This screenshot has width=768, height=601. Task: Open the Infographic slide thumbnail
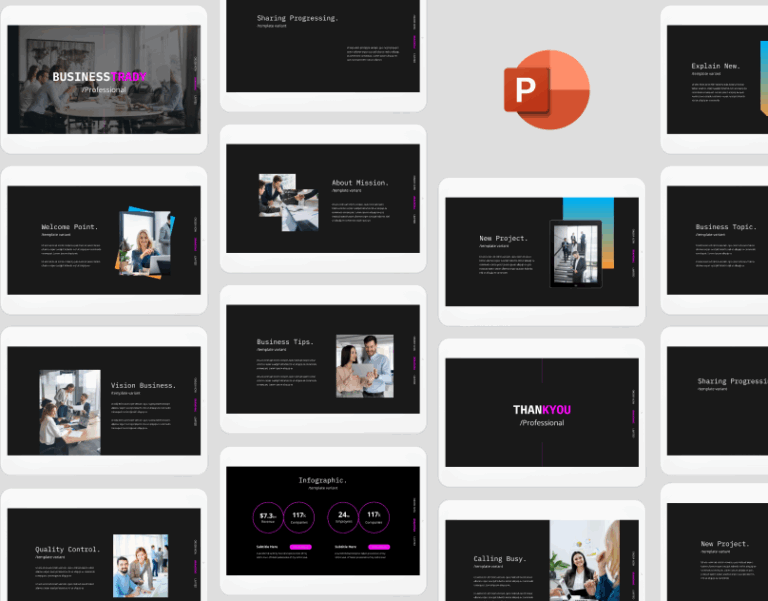(323, 521)
